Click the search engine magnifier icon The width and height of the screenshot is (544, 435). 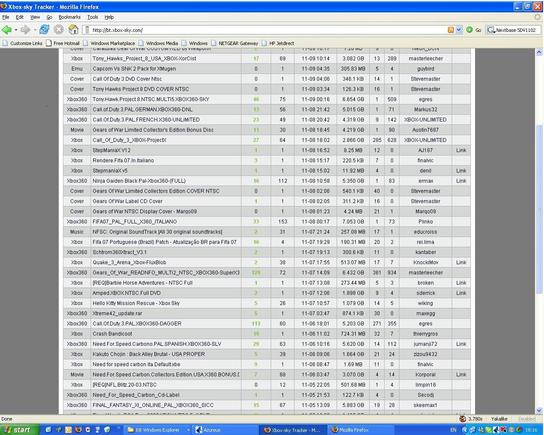pos(491,30)
